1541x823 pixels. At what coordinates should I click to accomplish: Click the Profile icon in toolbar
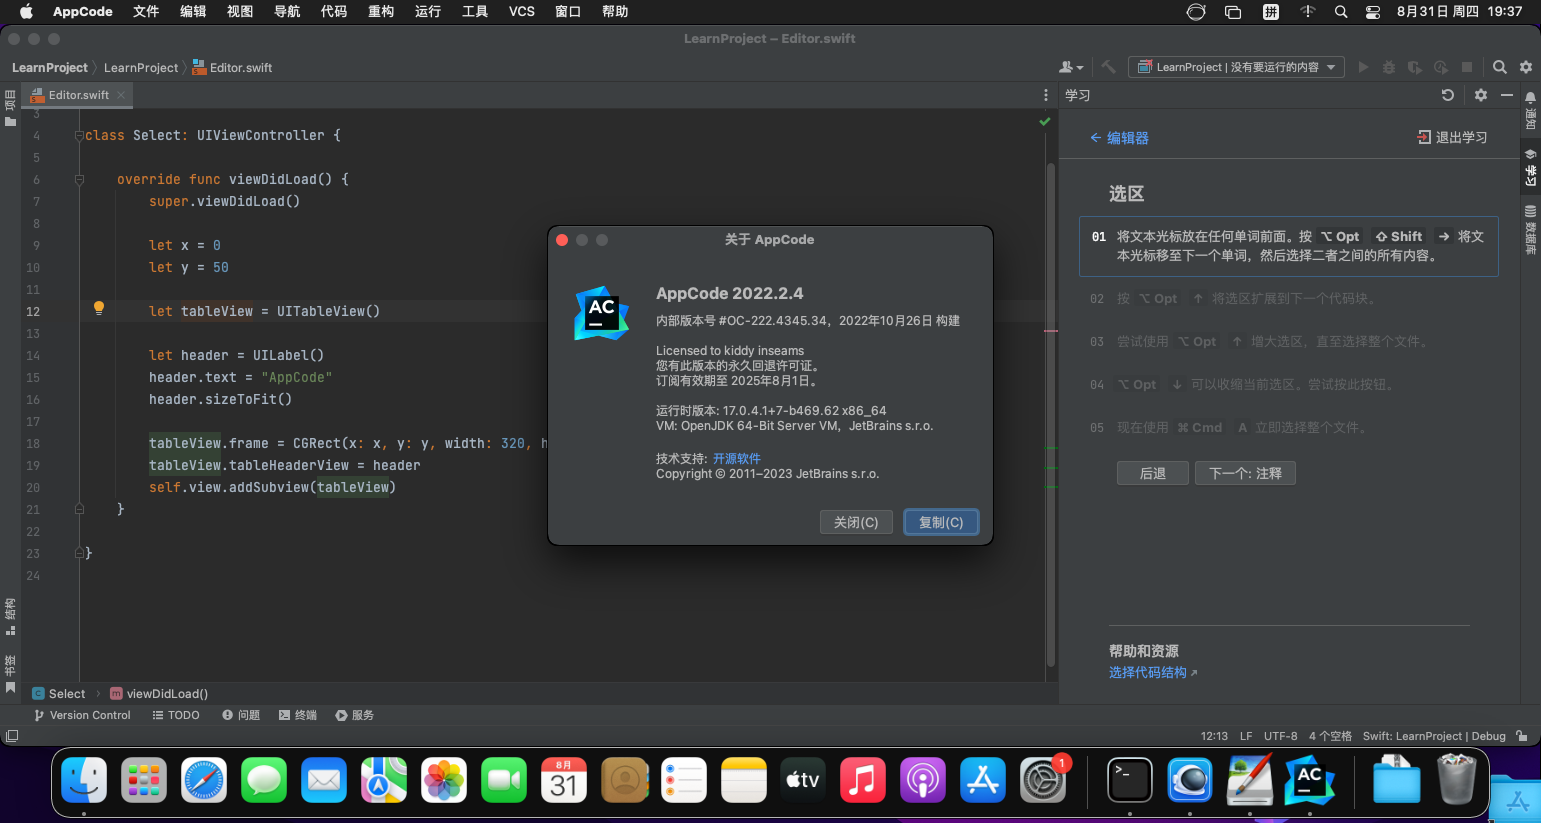[x=1441, y=67]
